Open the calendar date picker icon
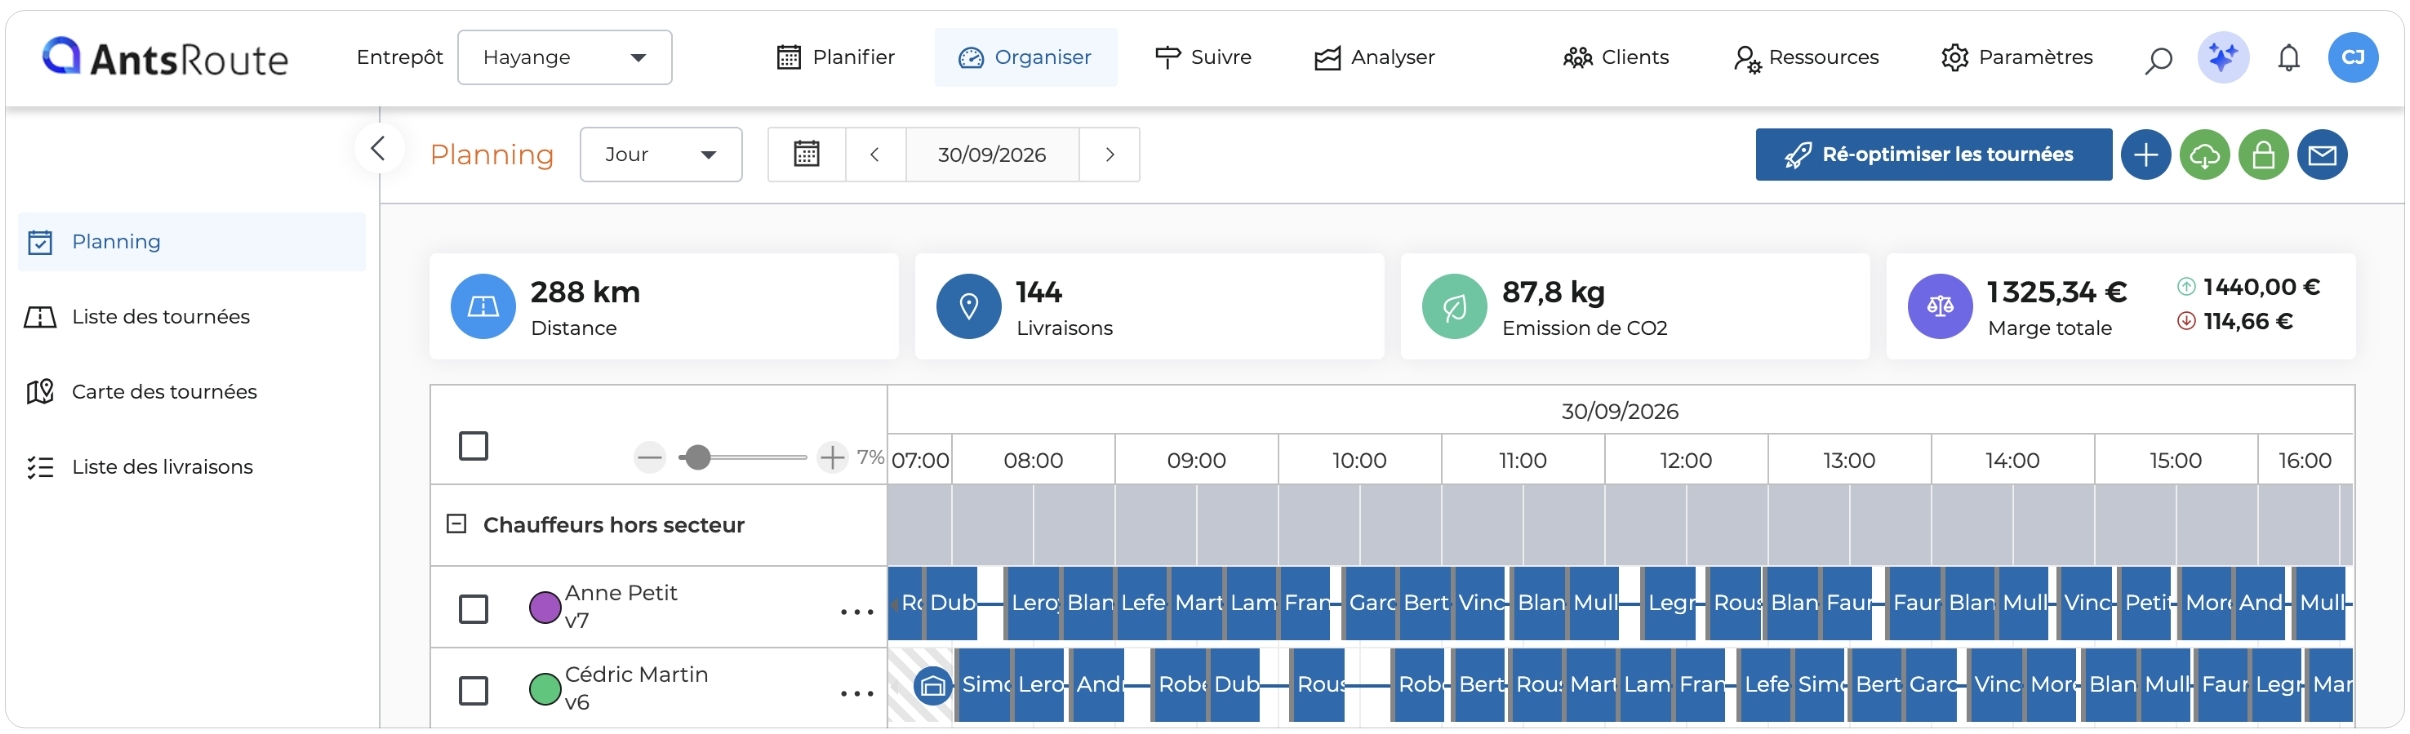 807,154
